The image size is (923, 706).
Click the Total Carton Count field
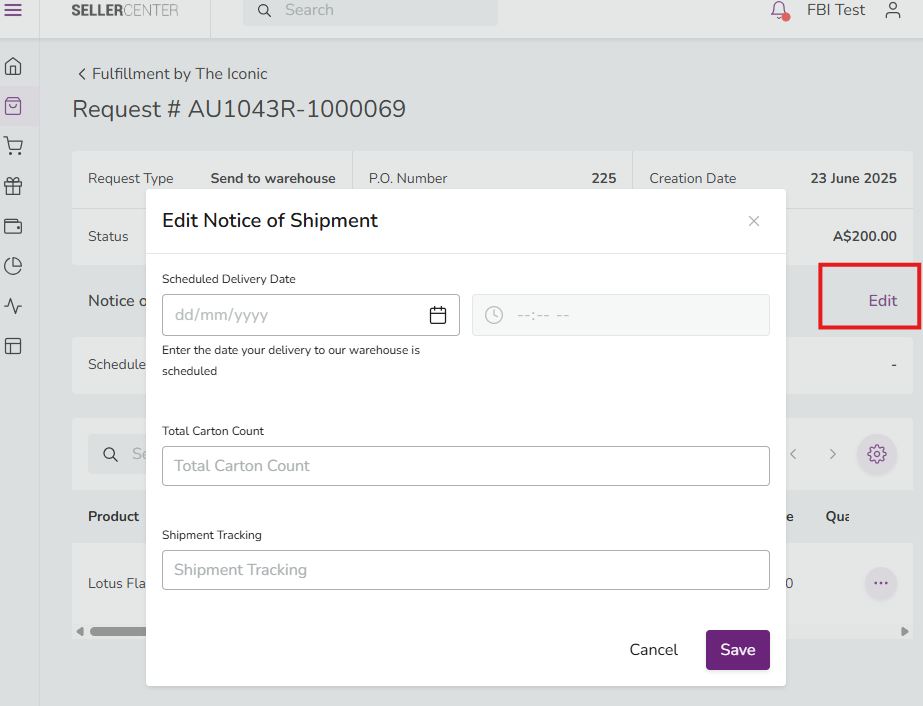click(x=465, y=466)
